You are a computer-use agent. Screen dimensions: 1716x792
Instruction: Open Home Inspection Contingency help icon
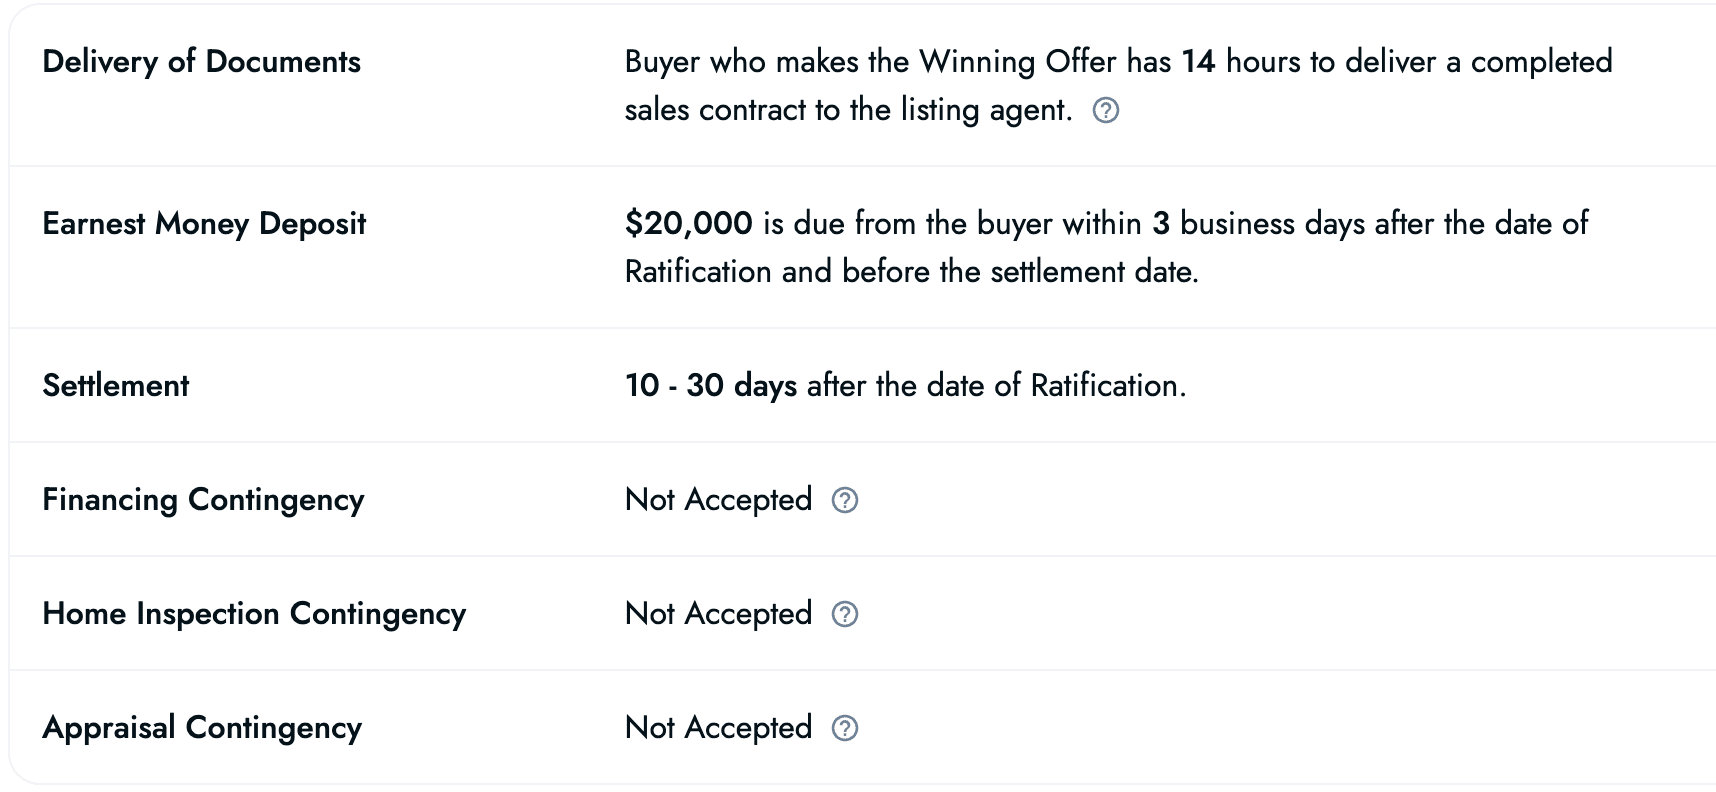[x=845, y=614]
